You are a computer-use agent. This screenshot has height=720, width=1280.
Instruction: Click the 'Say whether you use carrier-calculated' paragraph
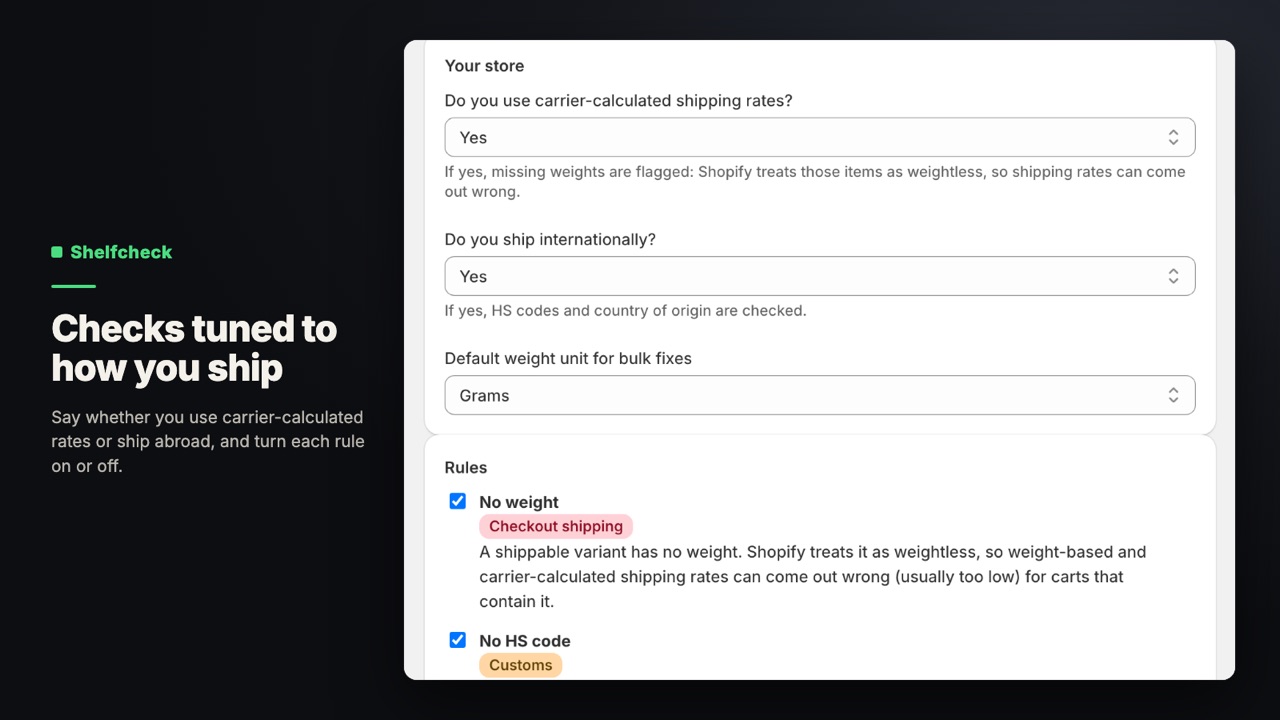[208, 441]
